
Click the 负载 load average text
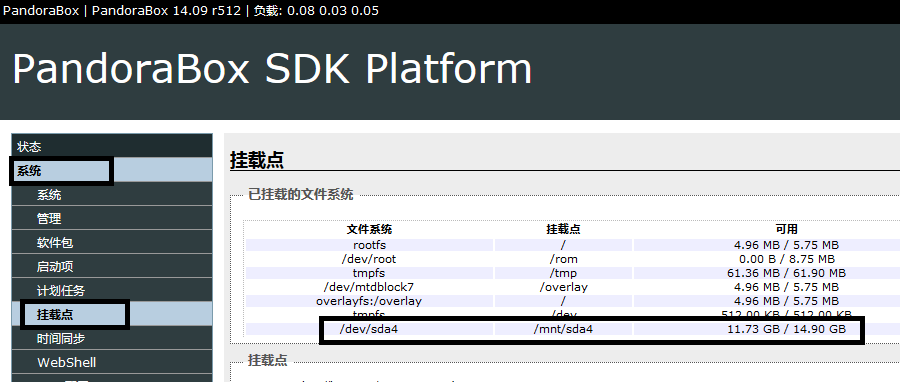pyautogui.click(x=316, y=11)
